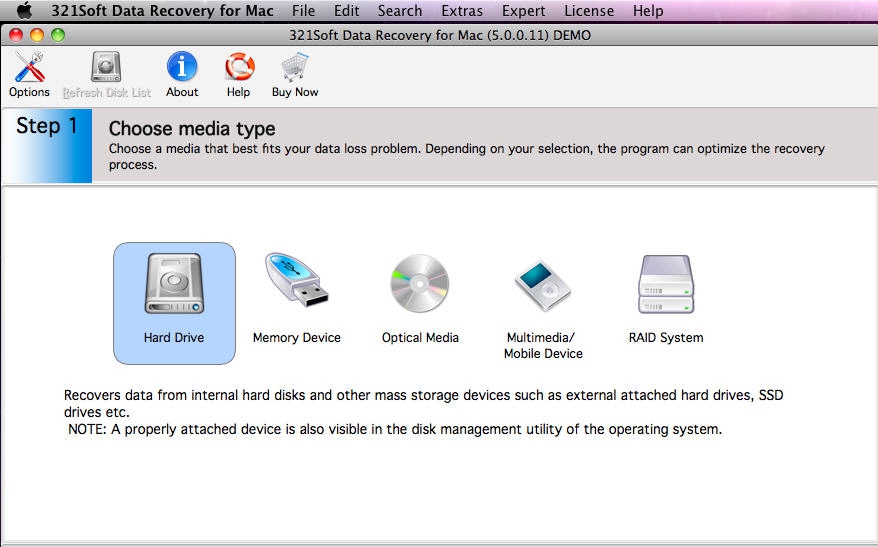878x547 pixels.
Task: Open the Search menu
Action: point(400,11)
